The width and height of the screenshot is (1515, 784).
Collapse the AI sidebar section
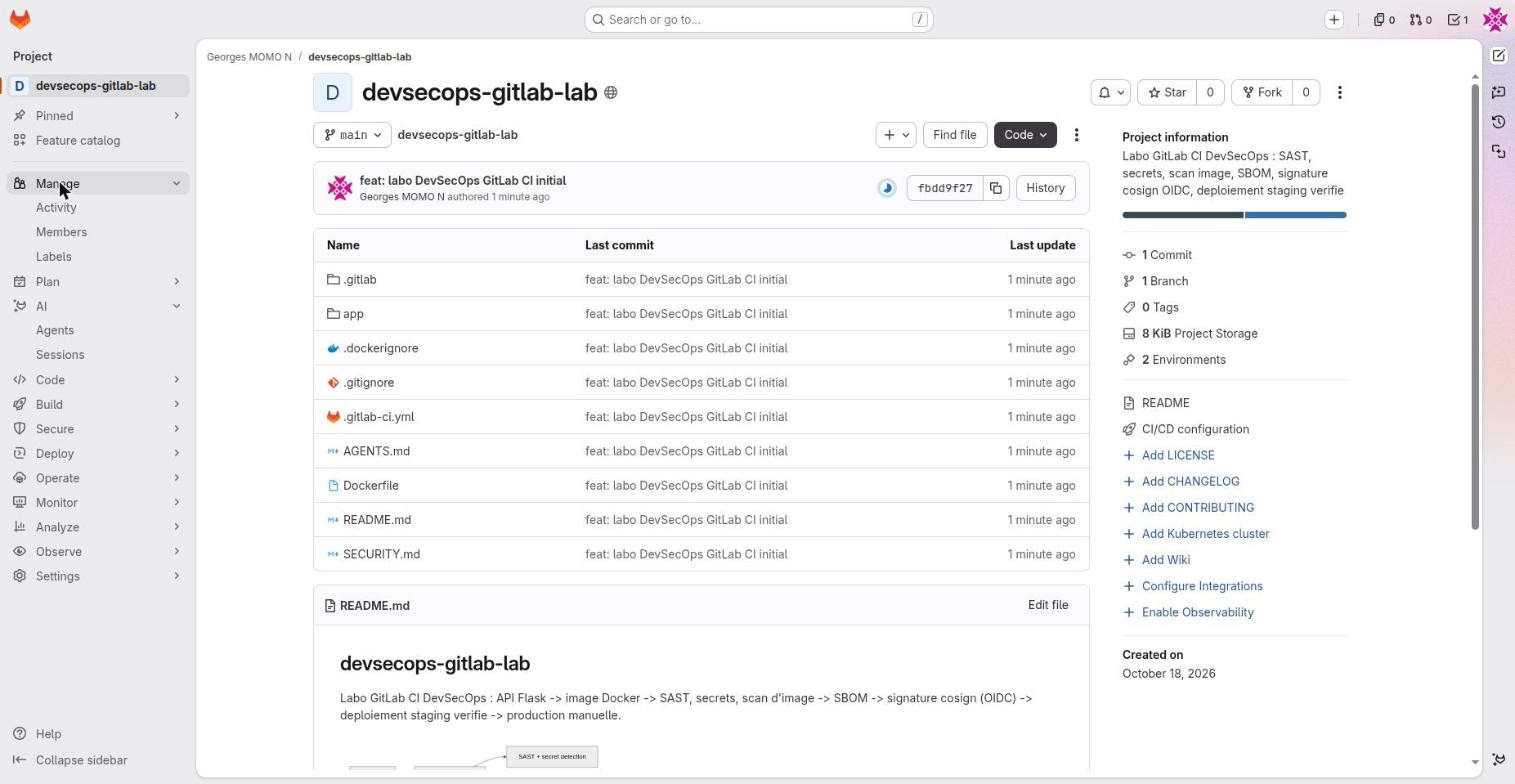click(98, 306)
